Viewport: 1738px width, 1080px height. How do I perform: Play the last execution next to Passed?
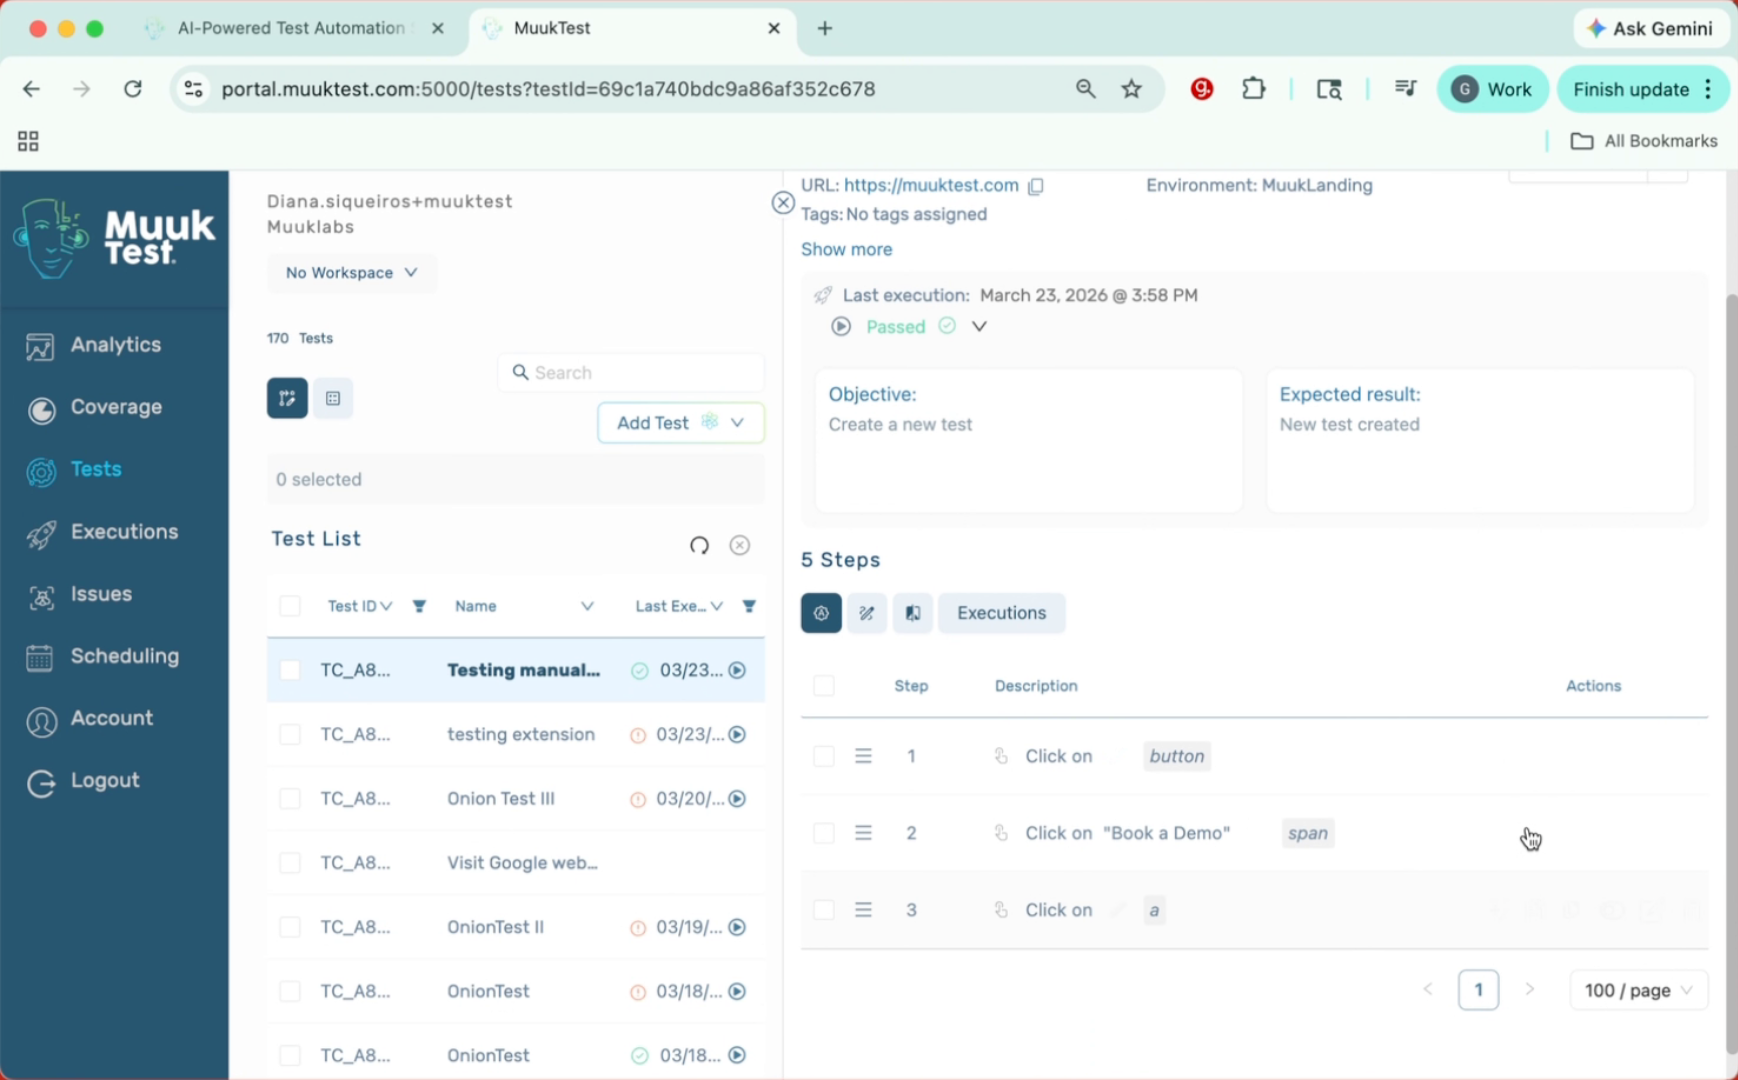click(841, 326)
